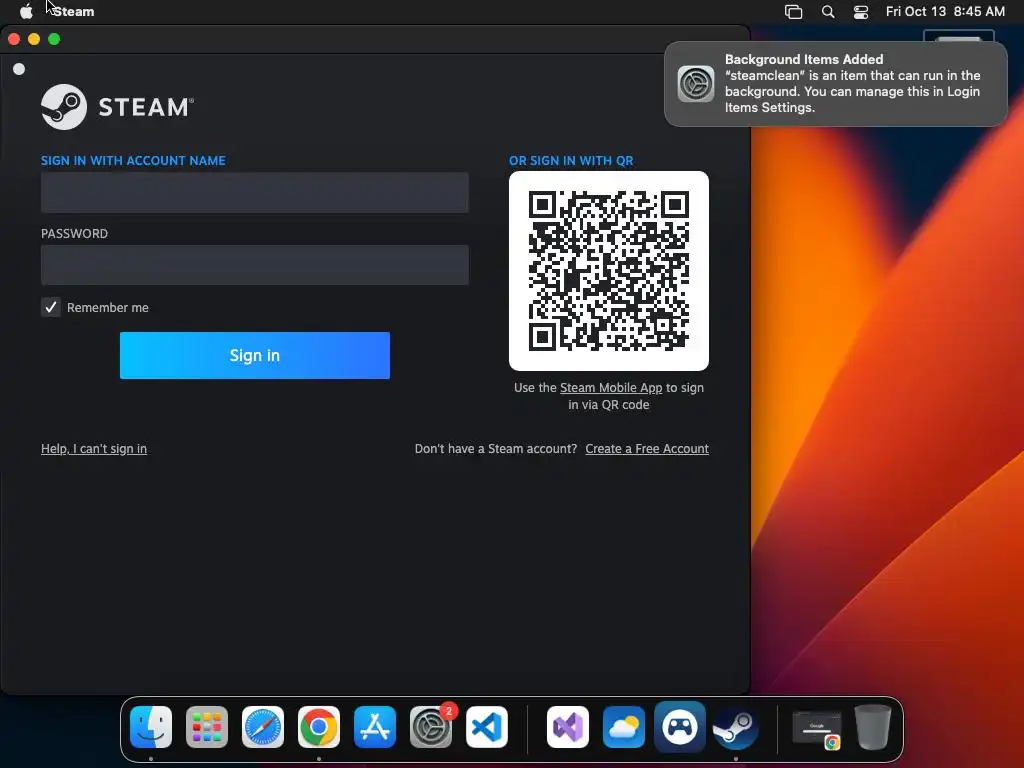Click the 'Remember me' label text
The image size is (1024, 768).
108,308
